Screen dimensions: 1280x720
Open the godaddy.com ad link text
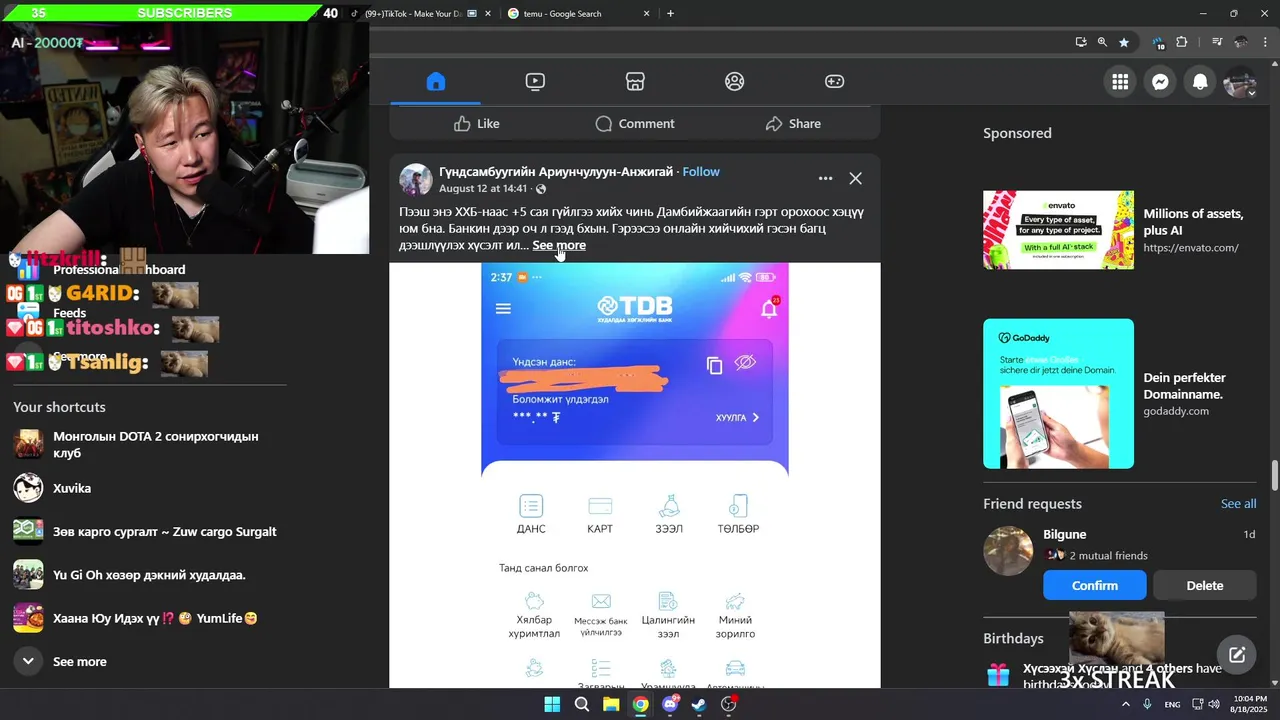[x=1176, y=411]
